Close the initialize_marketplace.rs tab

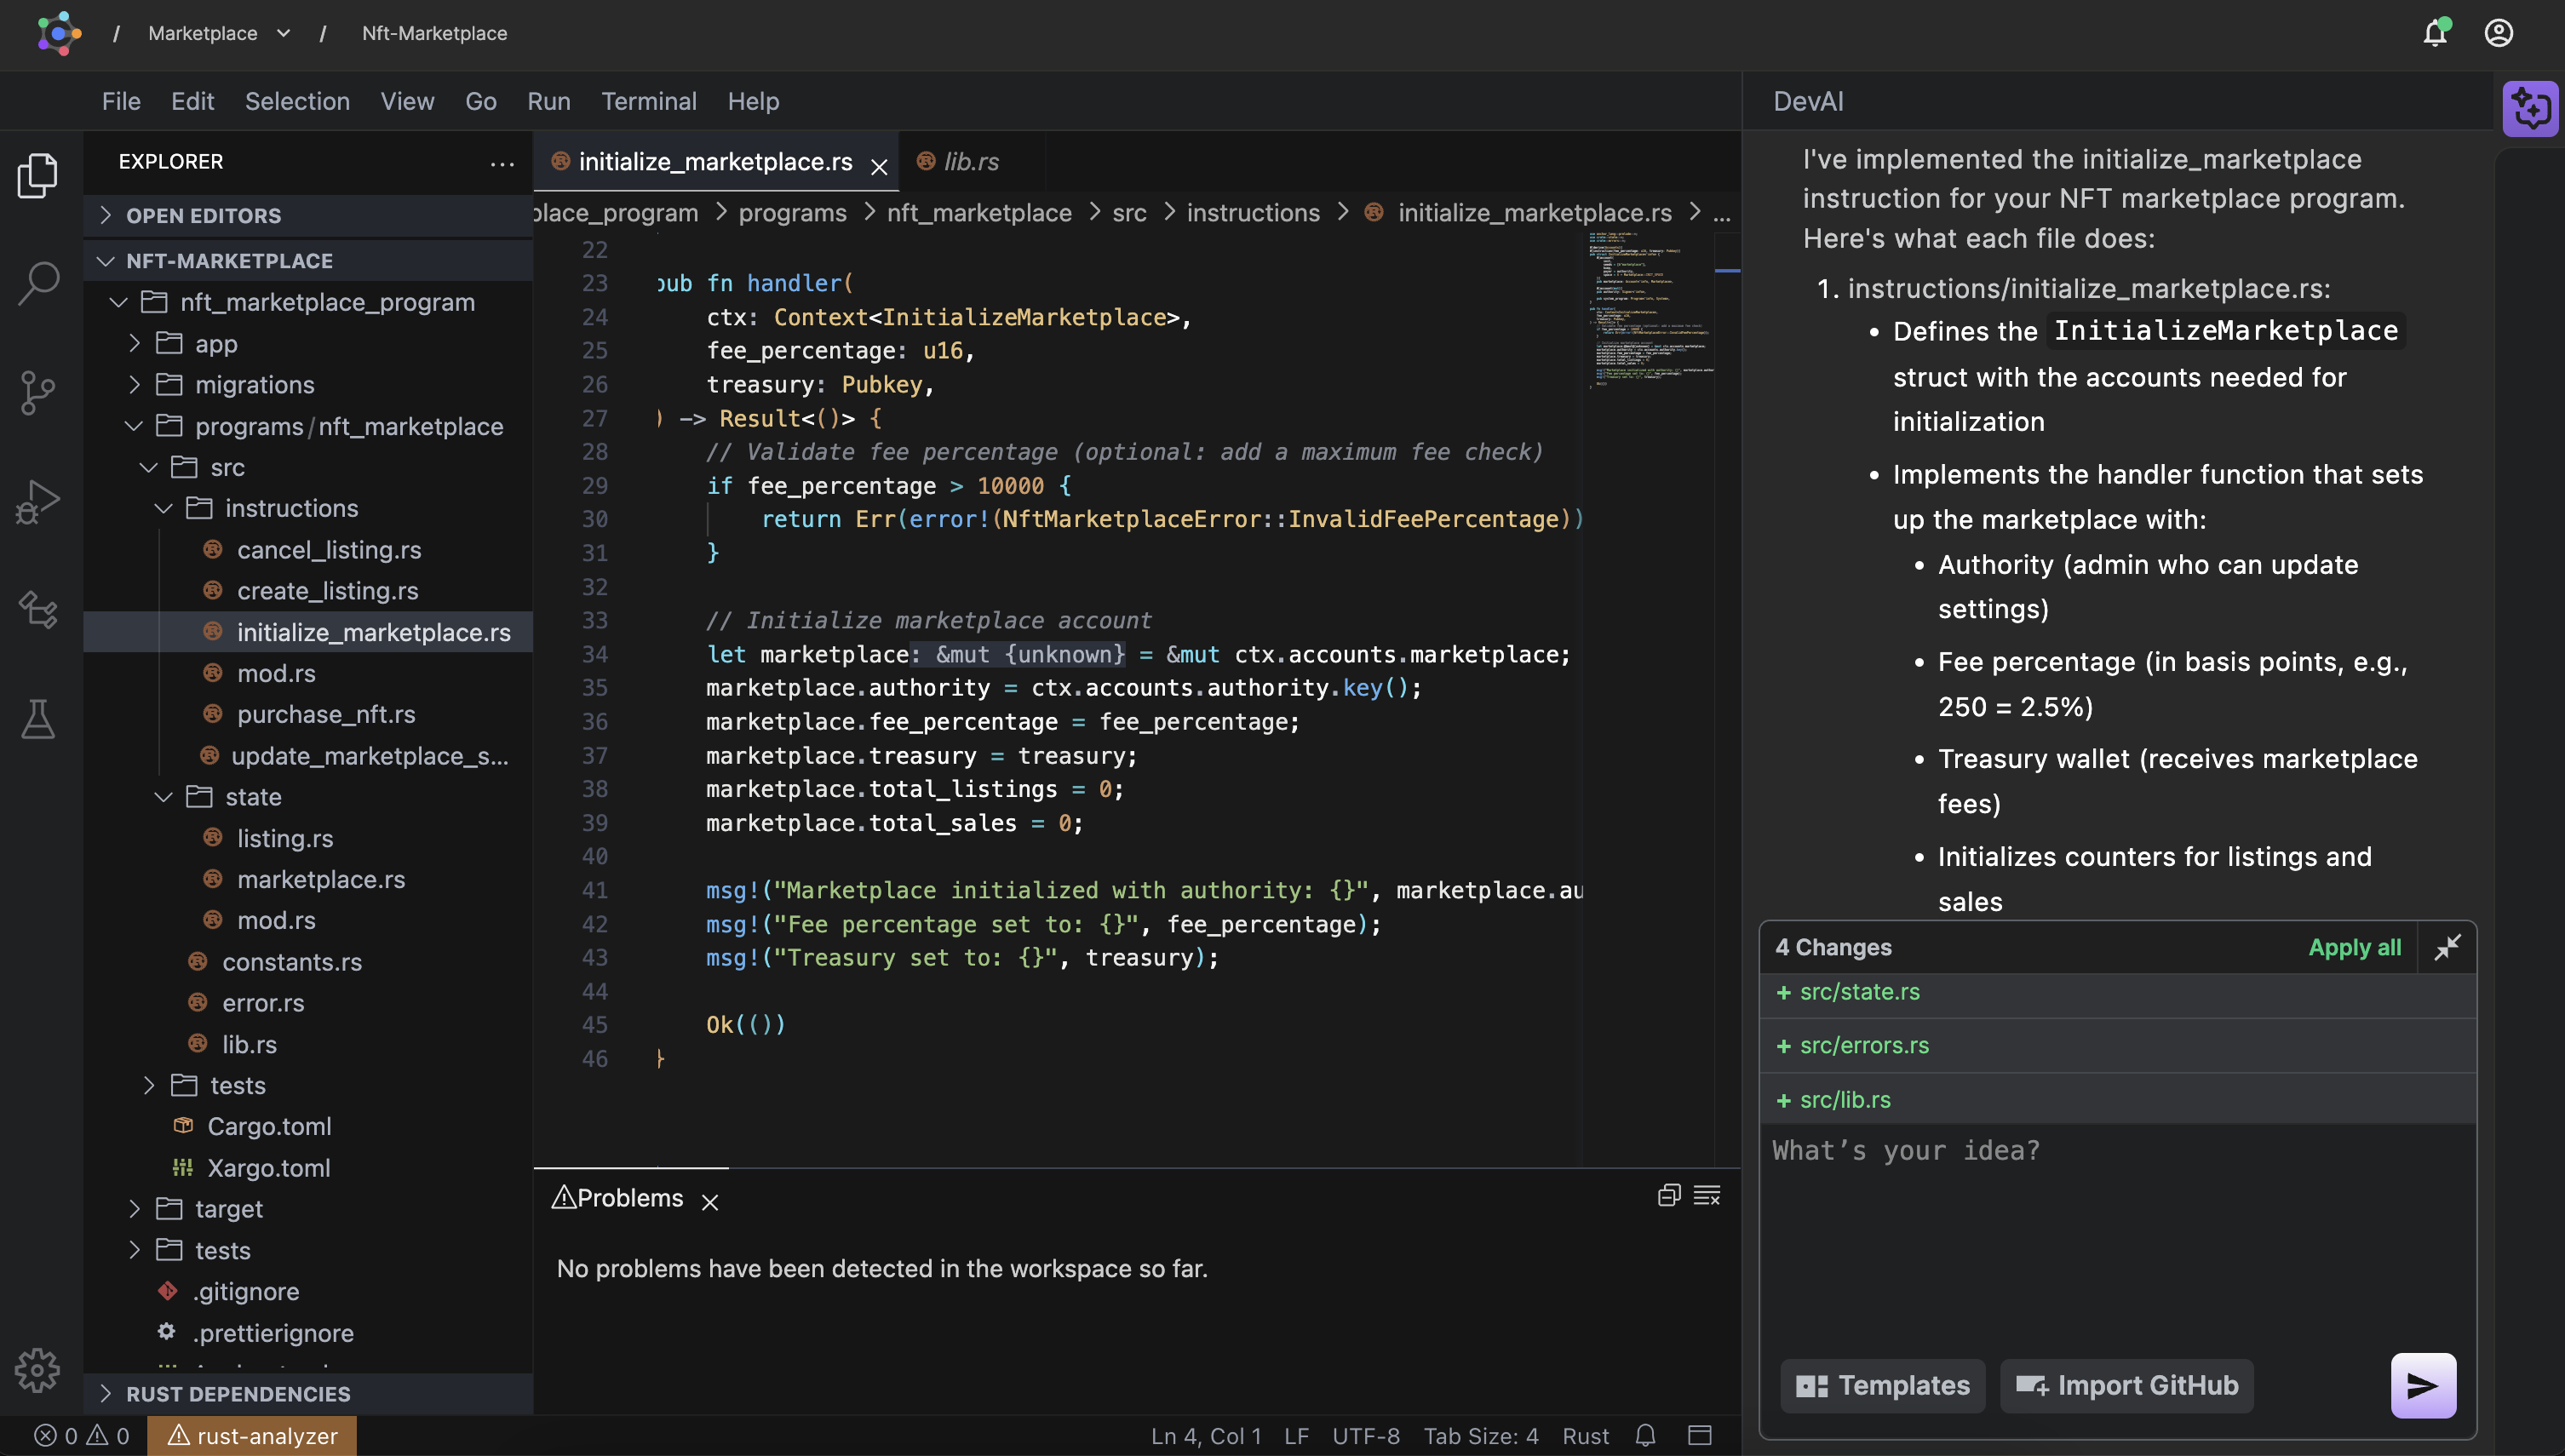[x=879, y=166]
